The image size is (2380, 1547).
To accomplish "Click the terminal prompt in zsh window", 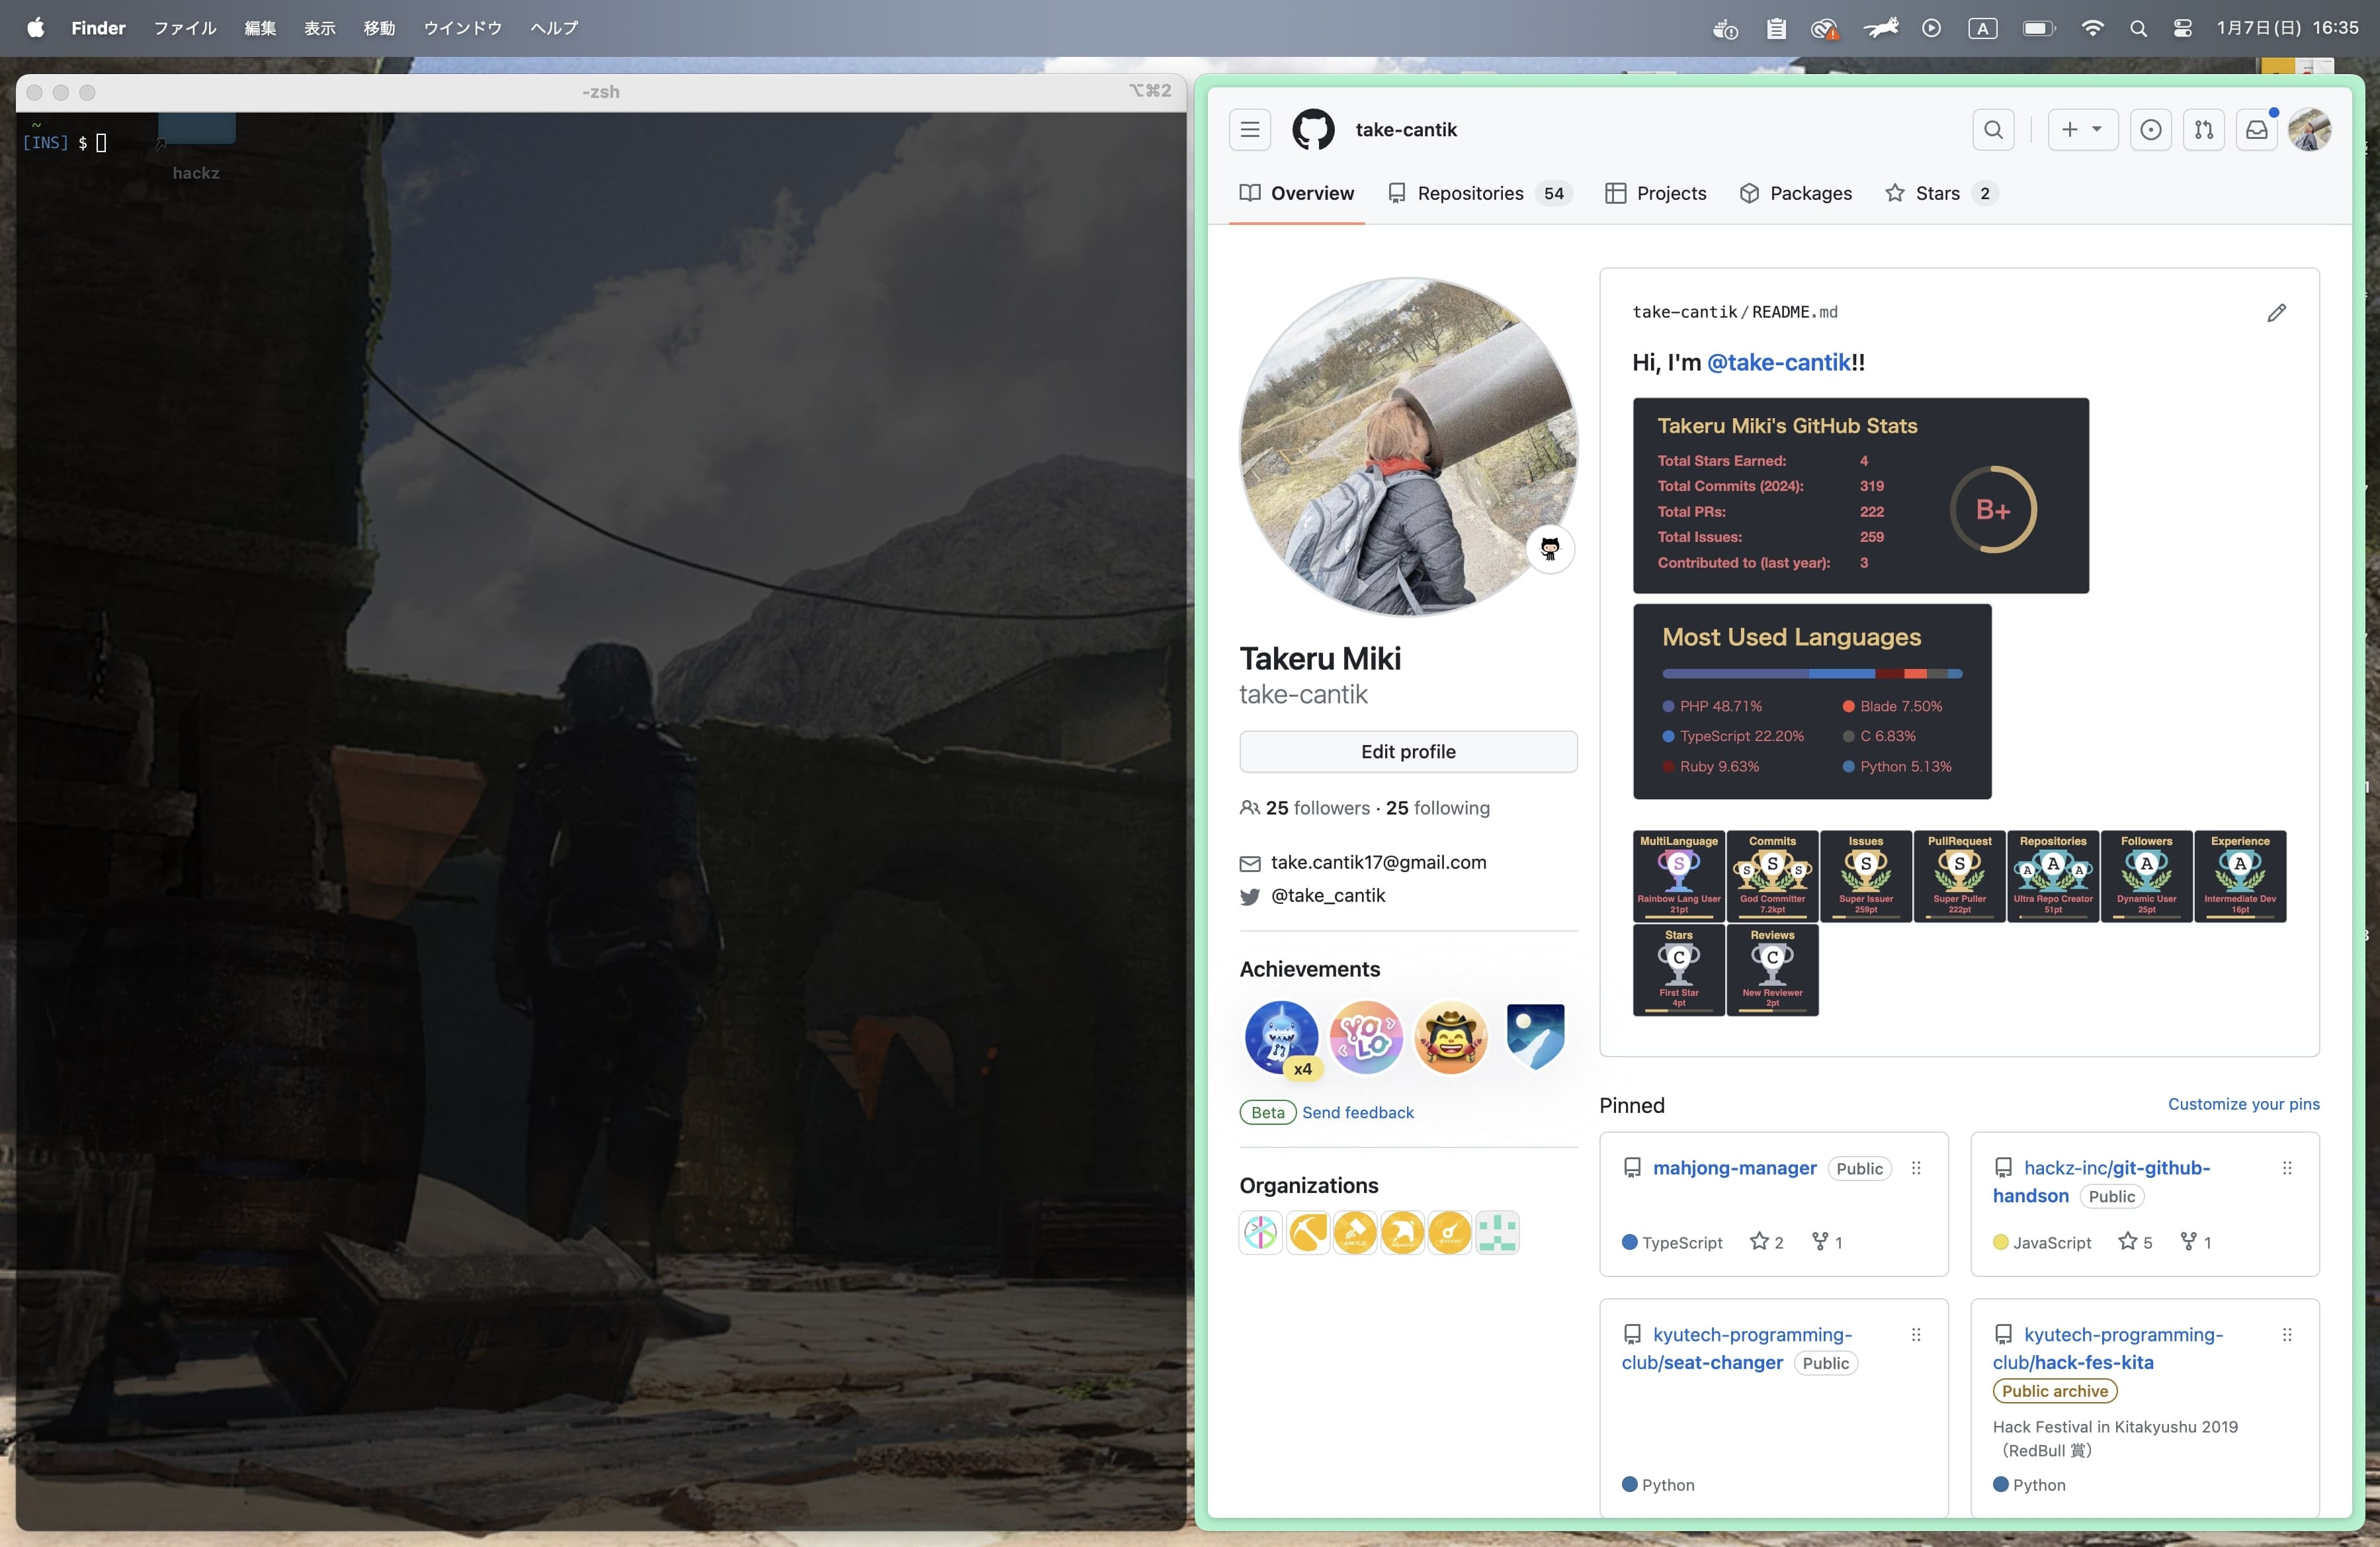I will pyautogui.click(x=64, y=143).
